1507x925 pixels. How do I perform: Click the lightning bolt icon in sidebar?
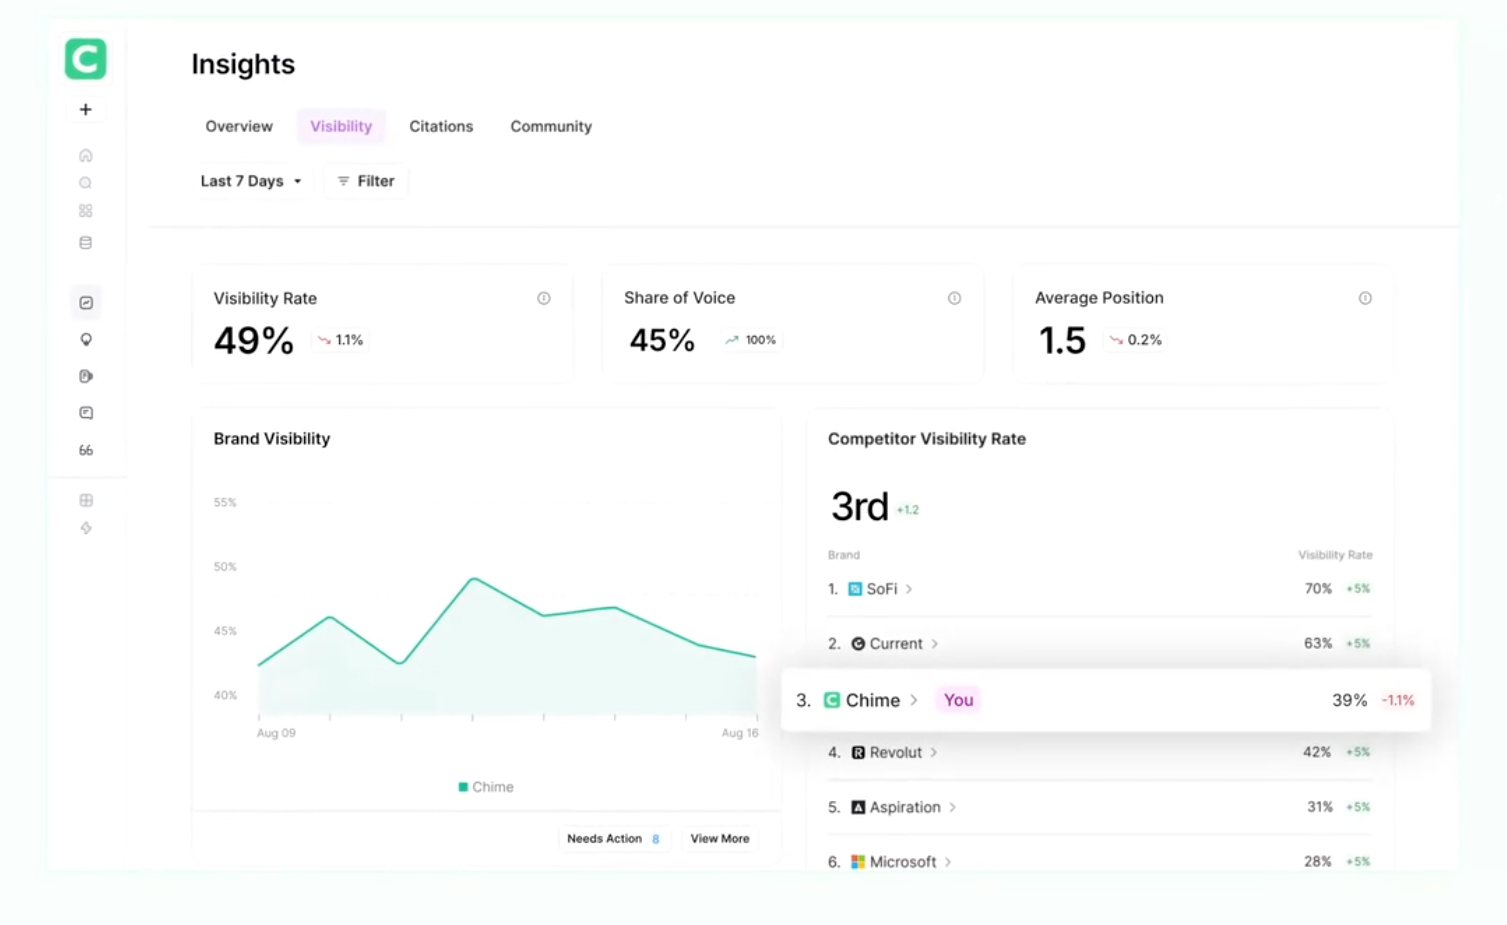pos(86,528)
